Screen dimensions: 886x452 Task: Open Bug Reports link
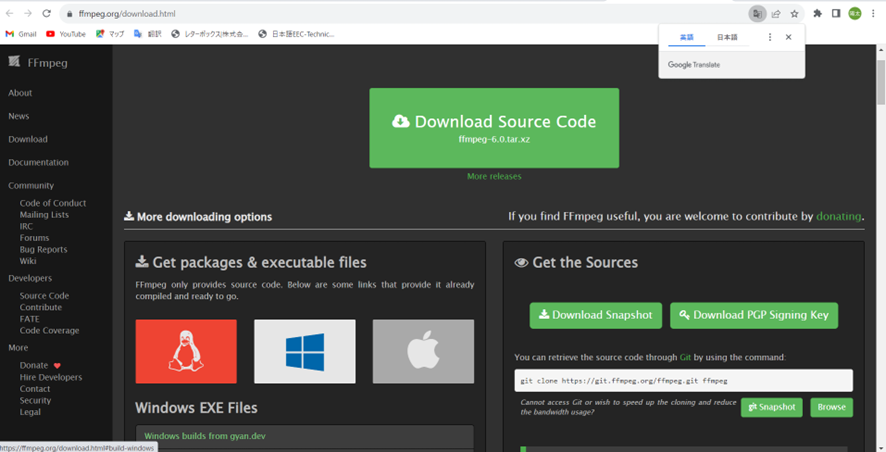tap(44, 249)
